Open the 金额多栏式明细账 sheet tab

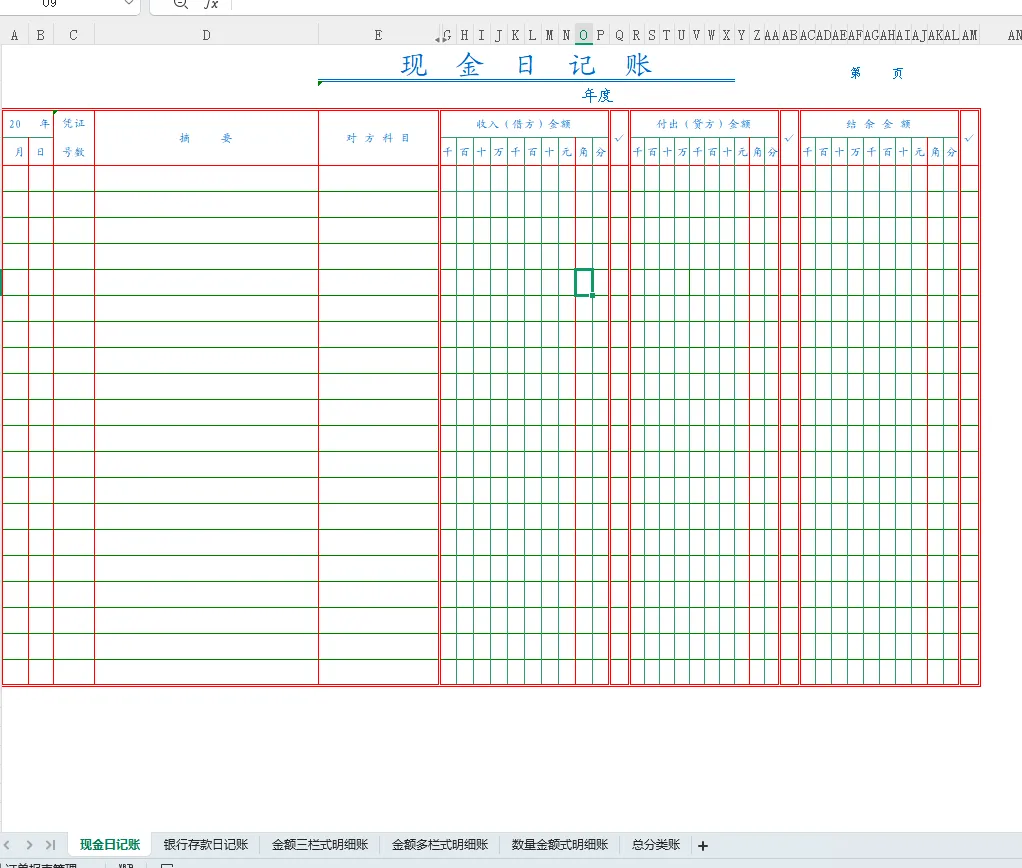(439, 845)
